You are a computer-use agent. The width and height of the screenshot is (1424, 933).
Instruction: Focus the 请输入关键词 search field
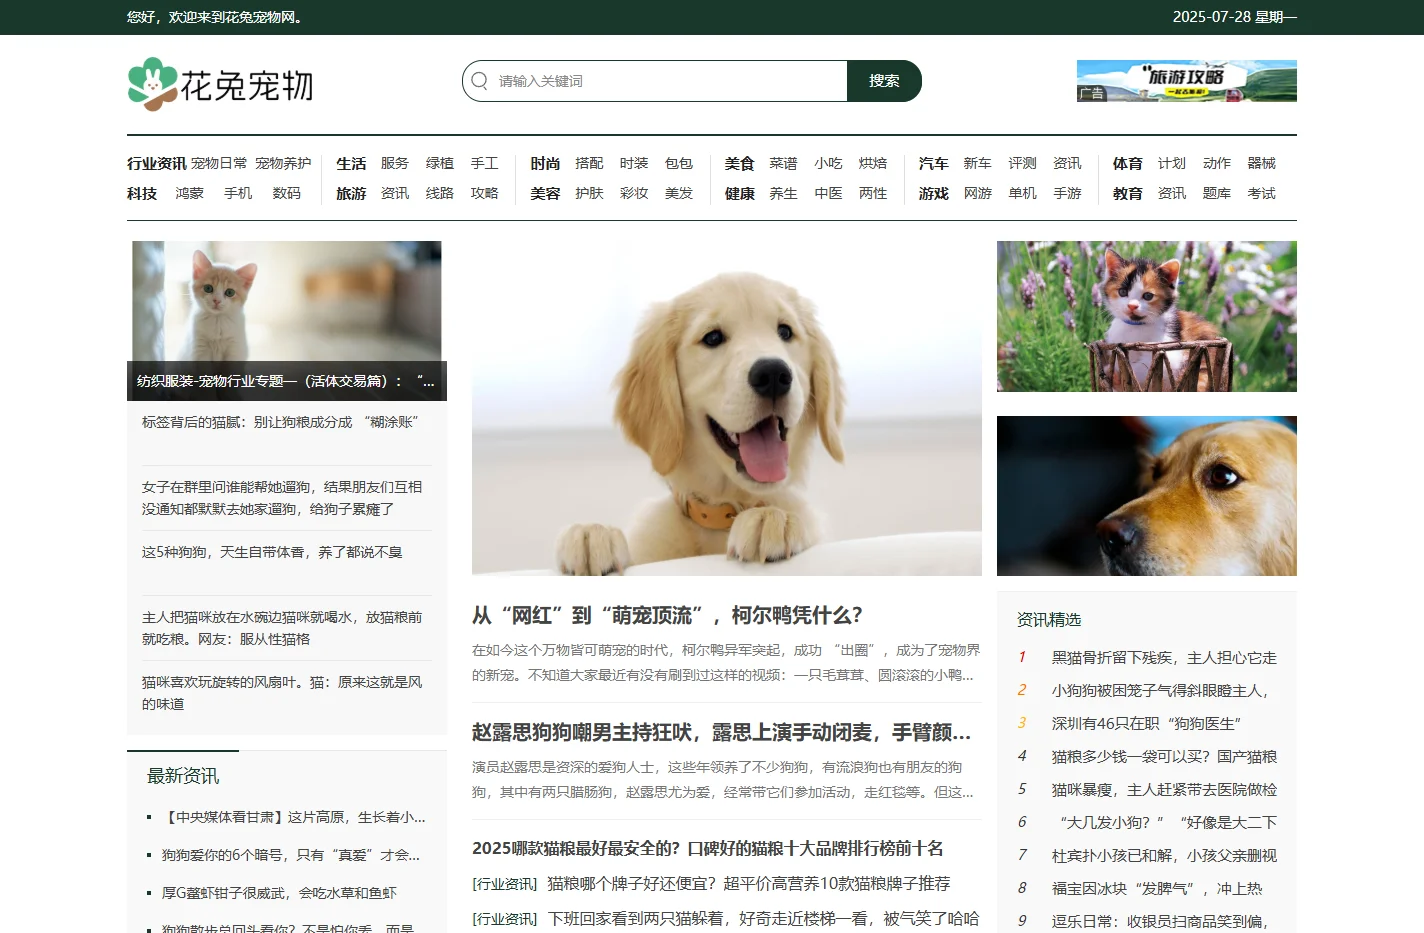pyautogui.click(x=655, y=81)
